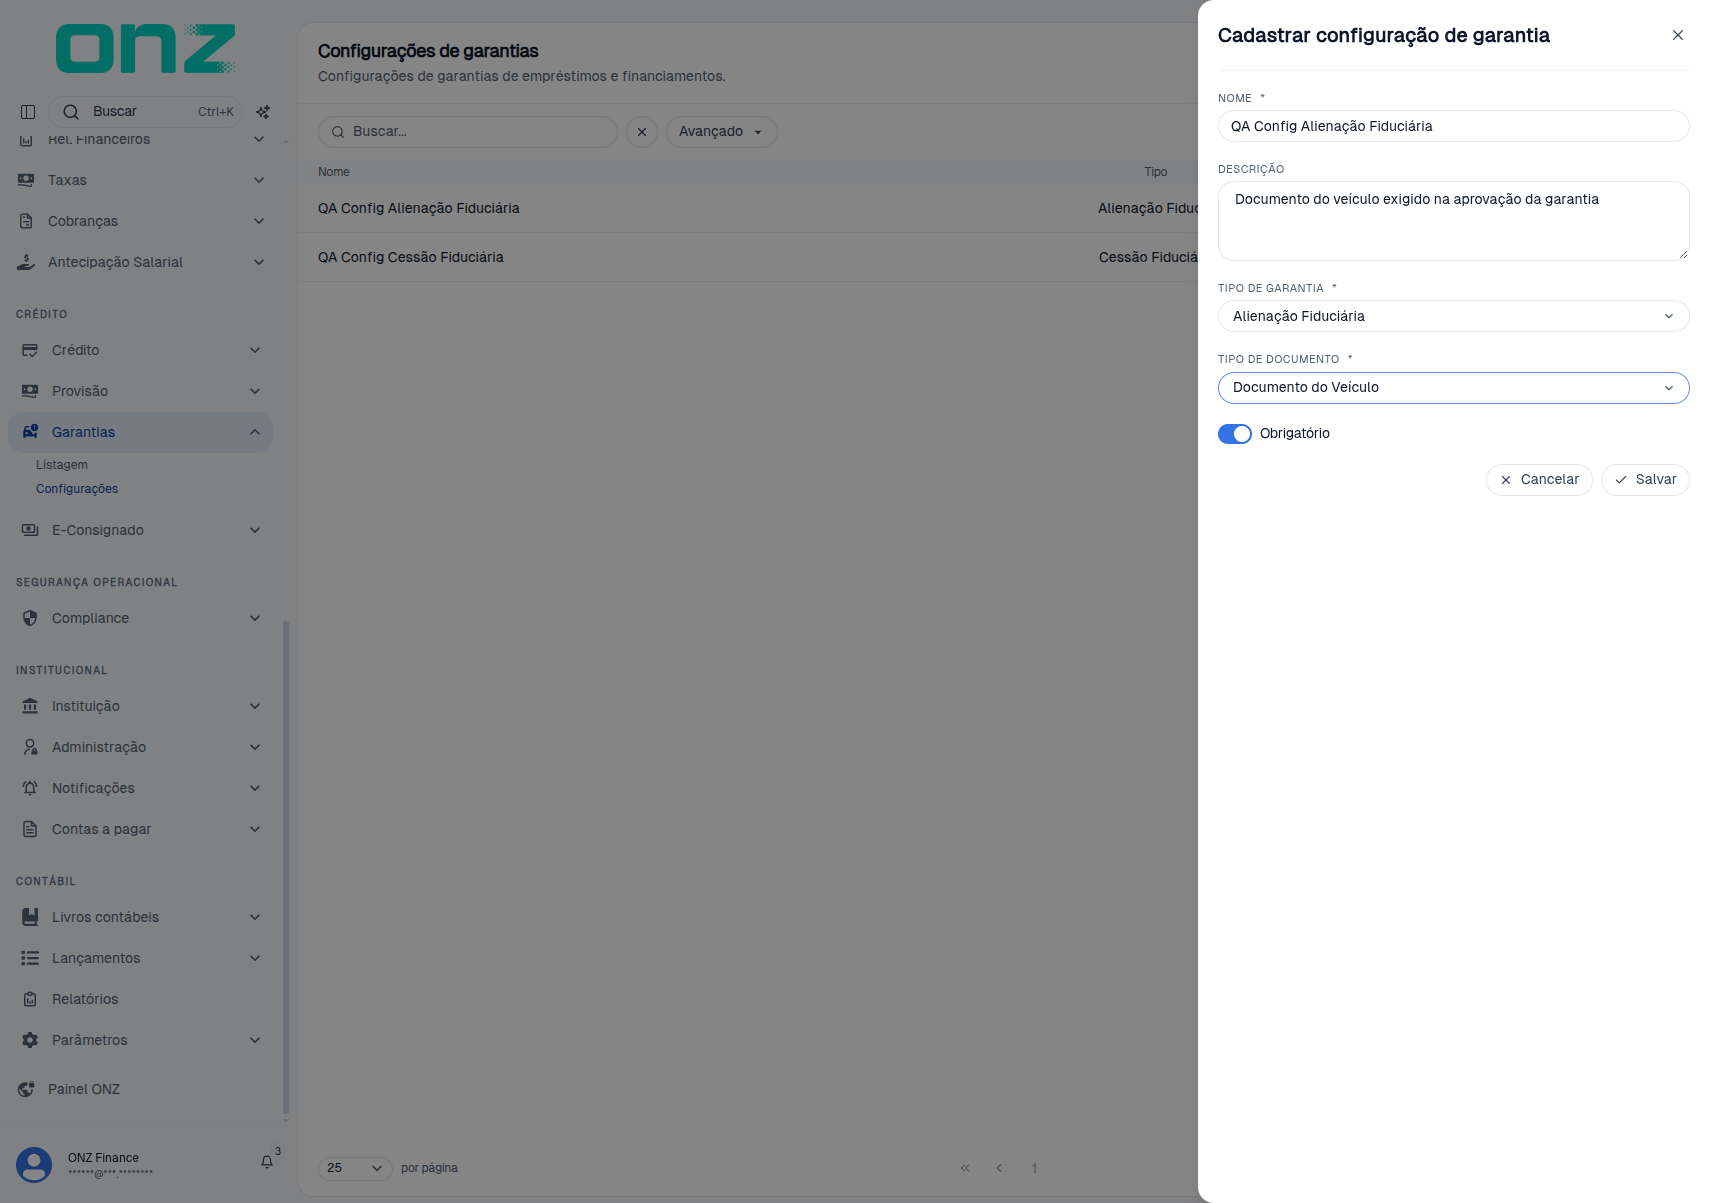Go to the first page of results
This screenshot has width=1710, height=1203.
click(x=965, y=1168)
